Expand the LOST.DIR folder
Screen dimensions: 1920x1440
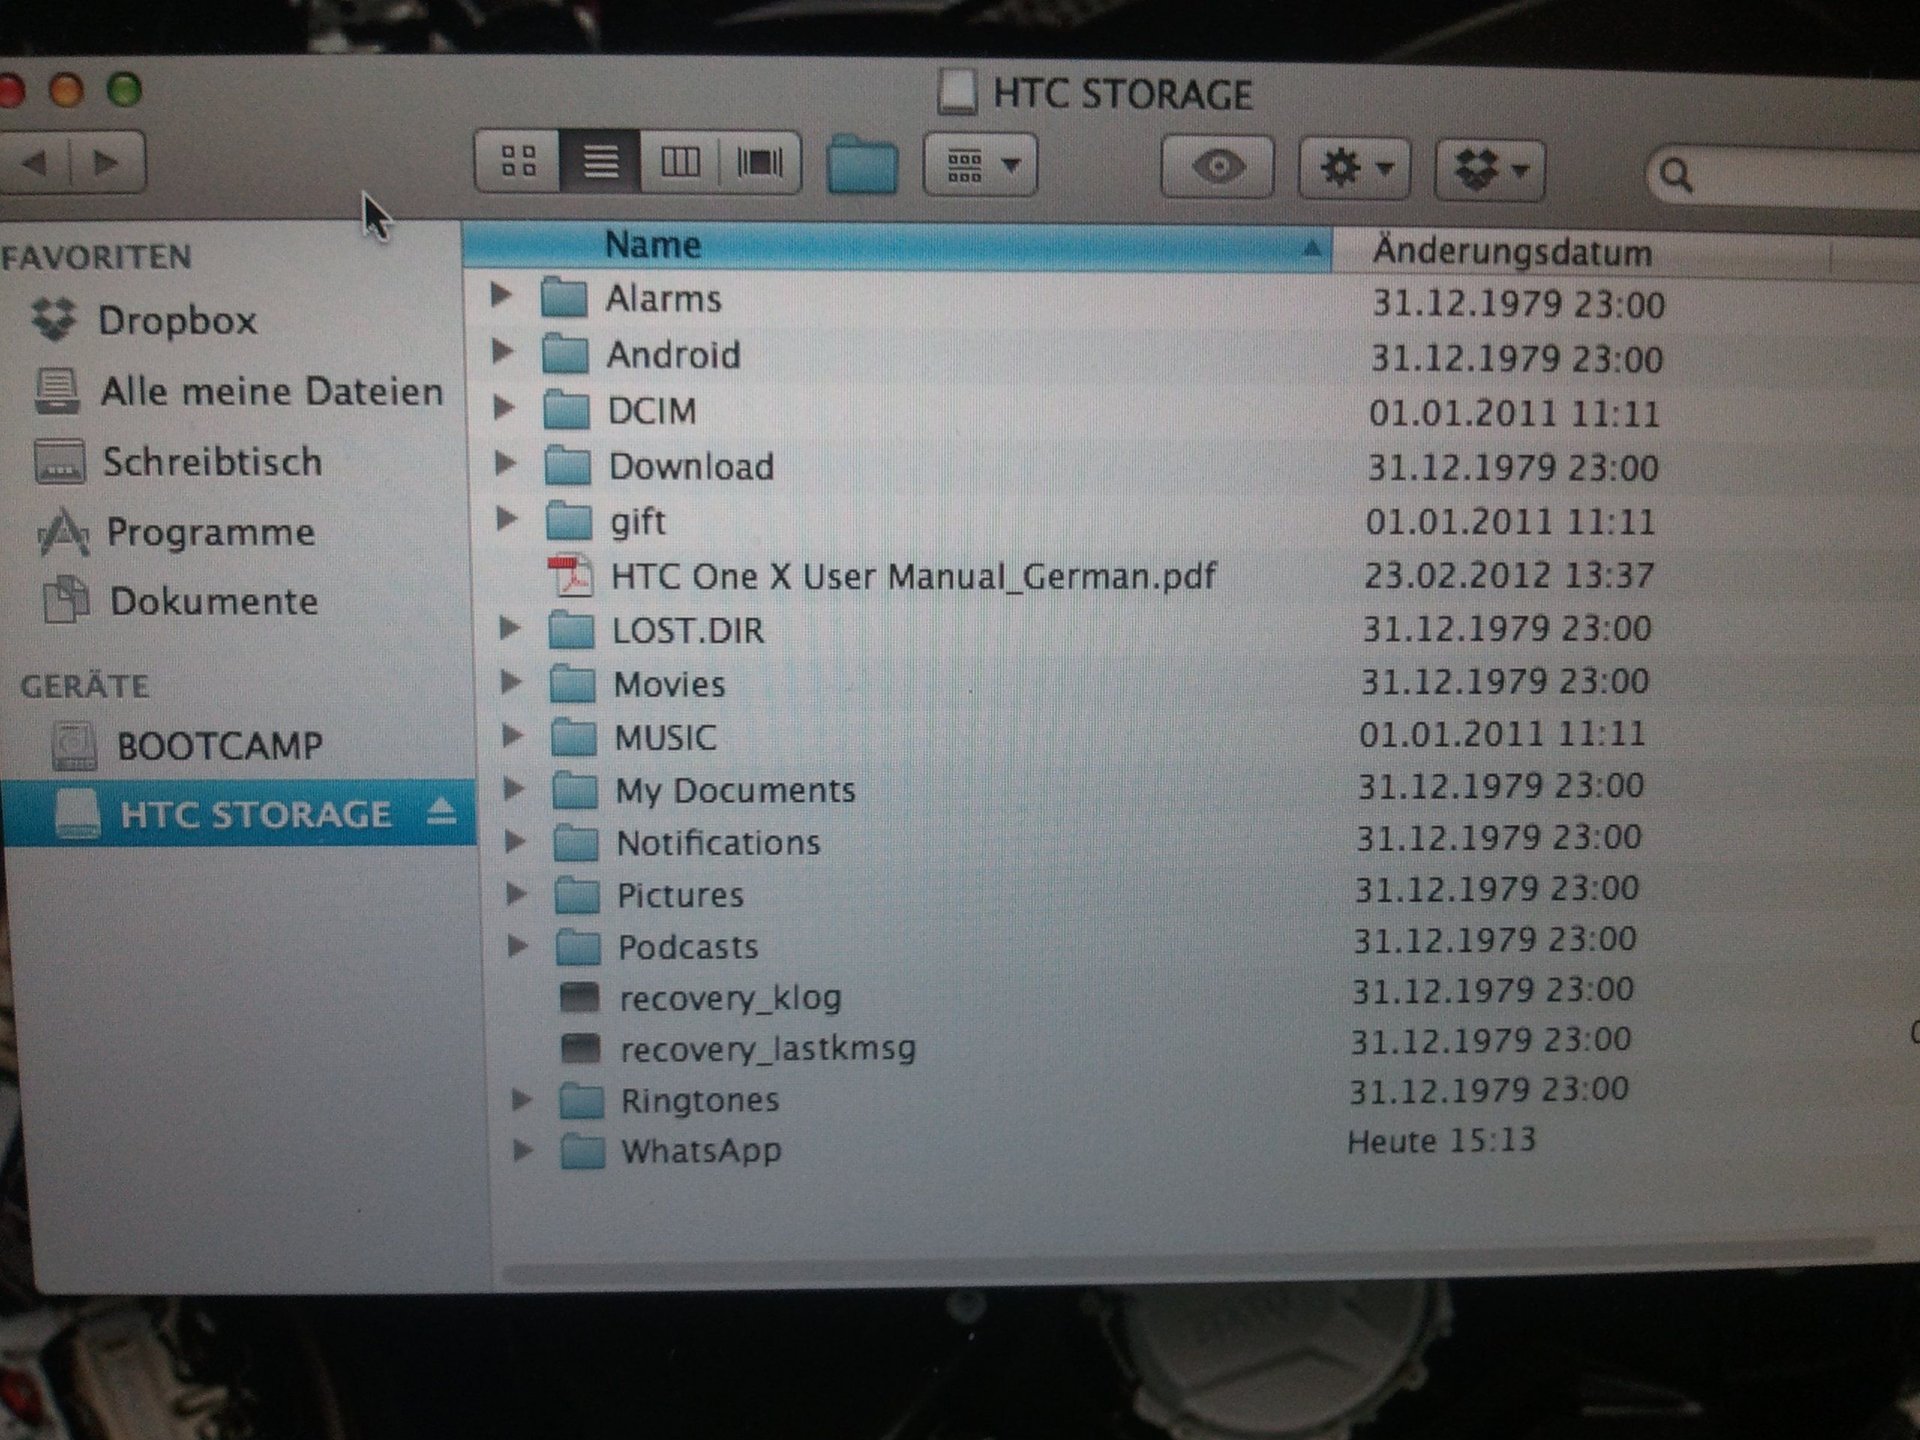509,628
